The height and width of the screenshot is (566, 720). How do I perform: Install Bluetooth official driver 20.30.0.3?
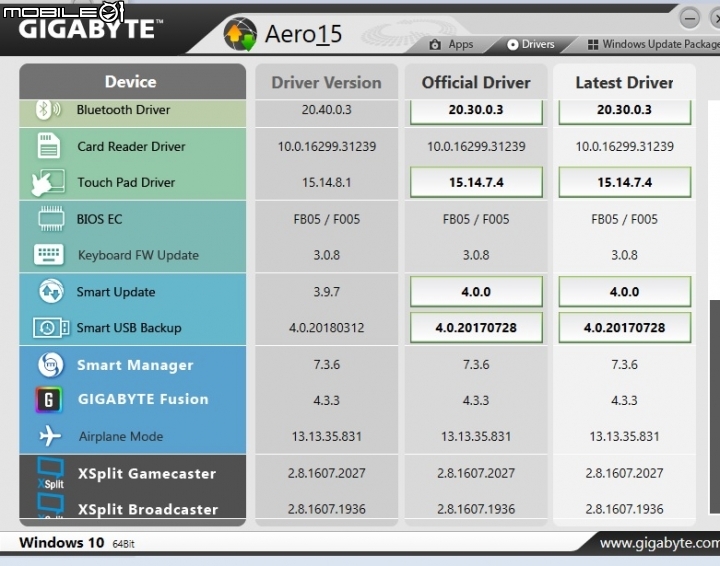click(x=476, y=112)
